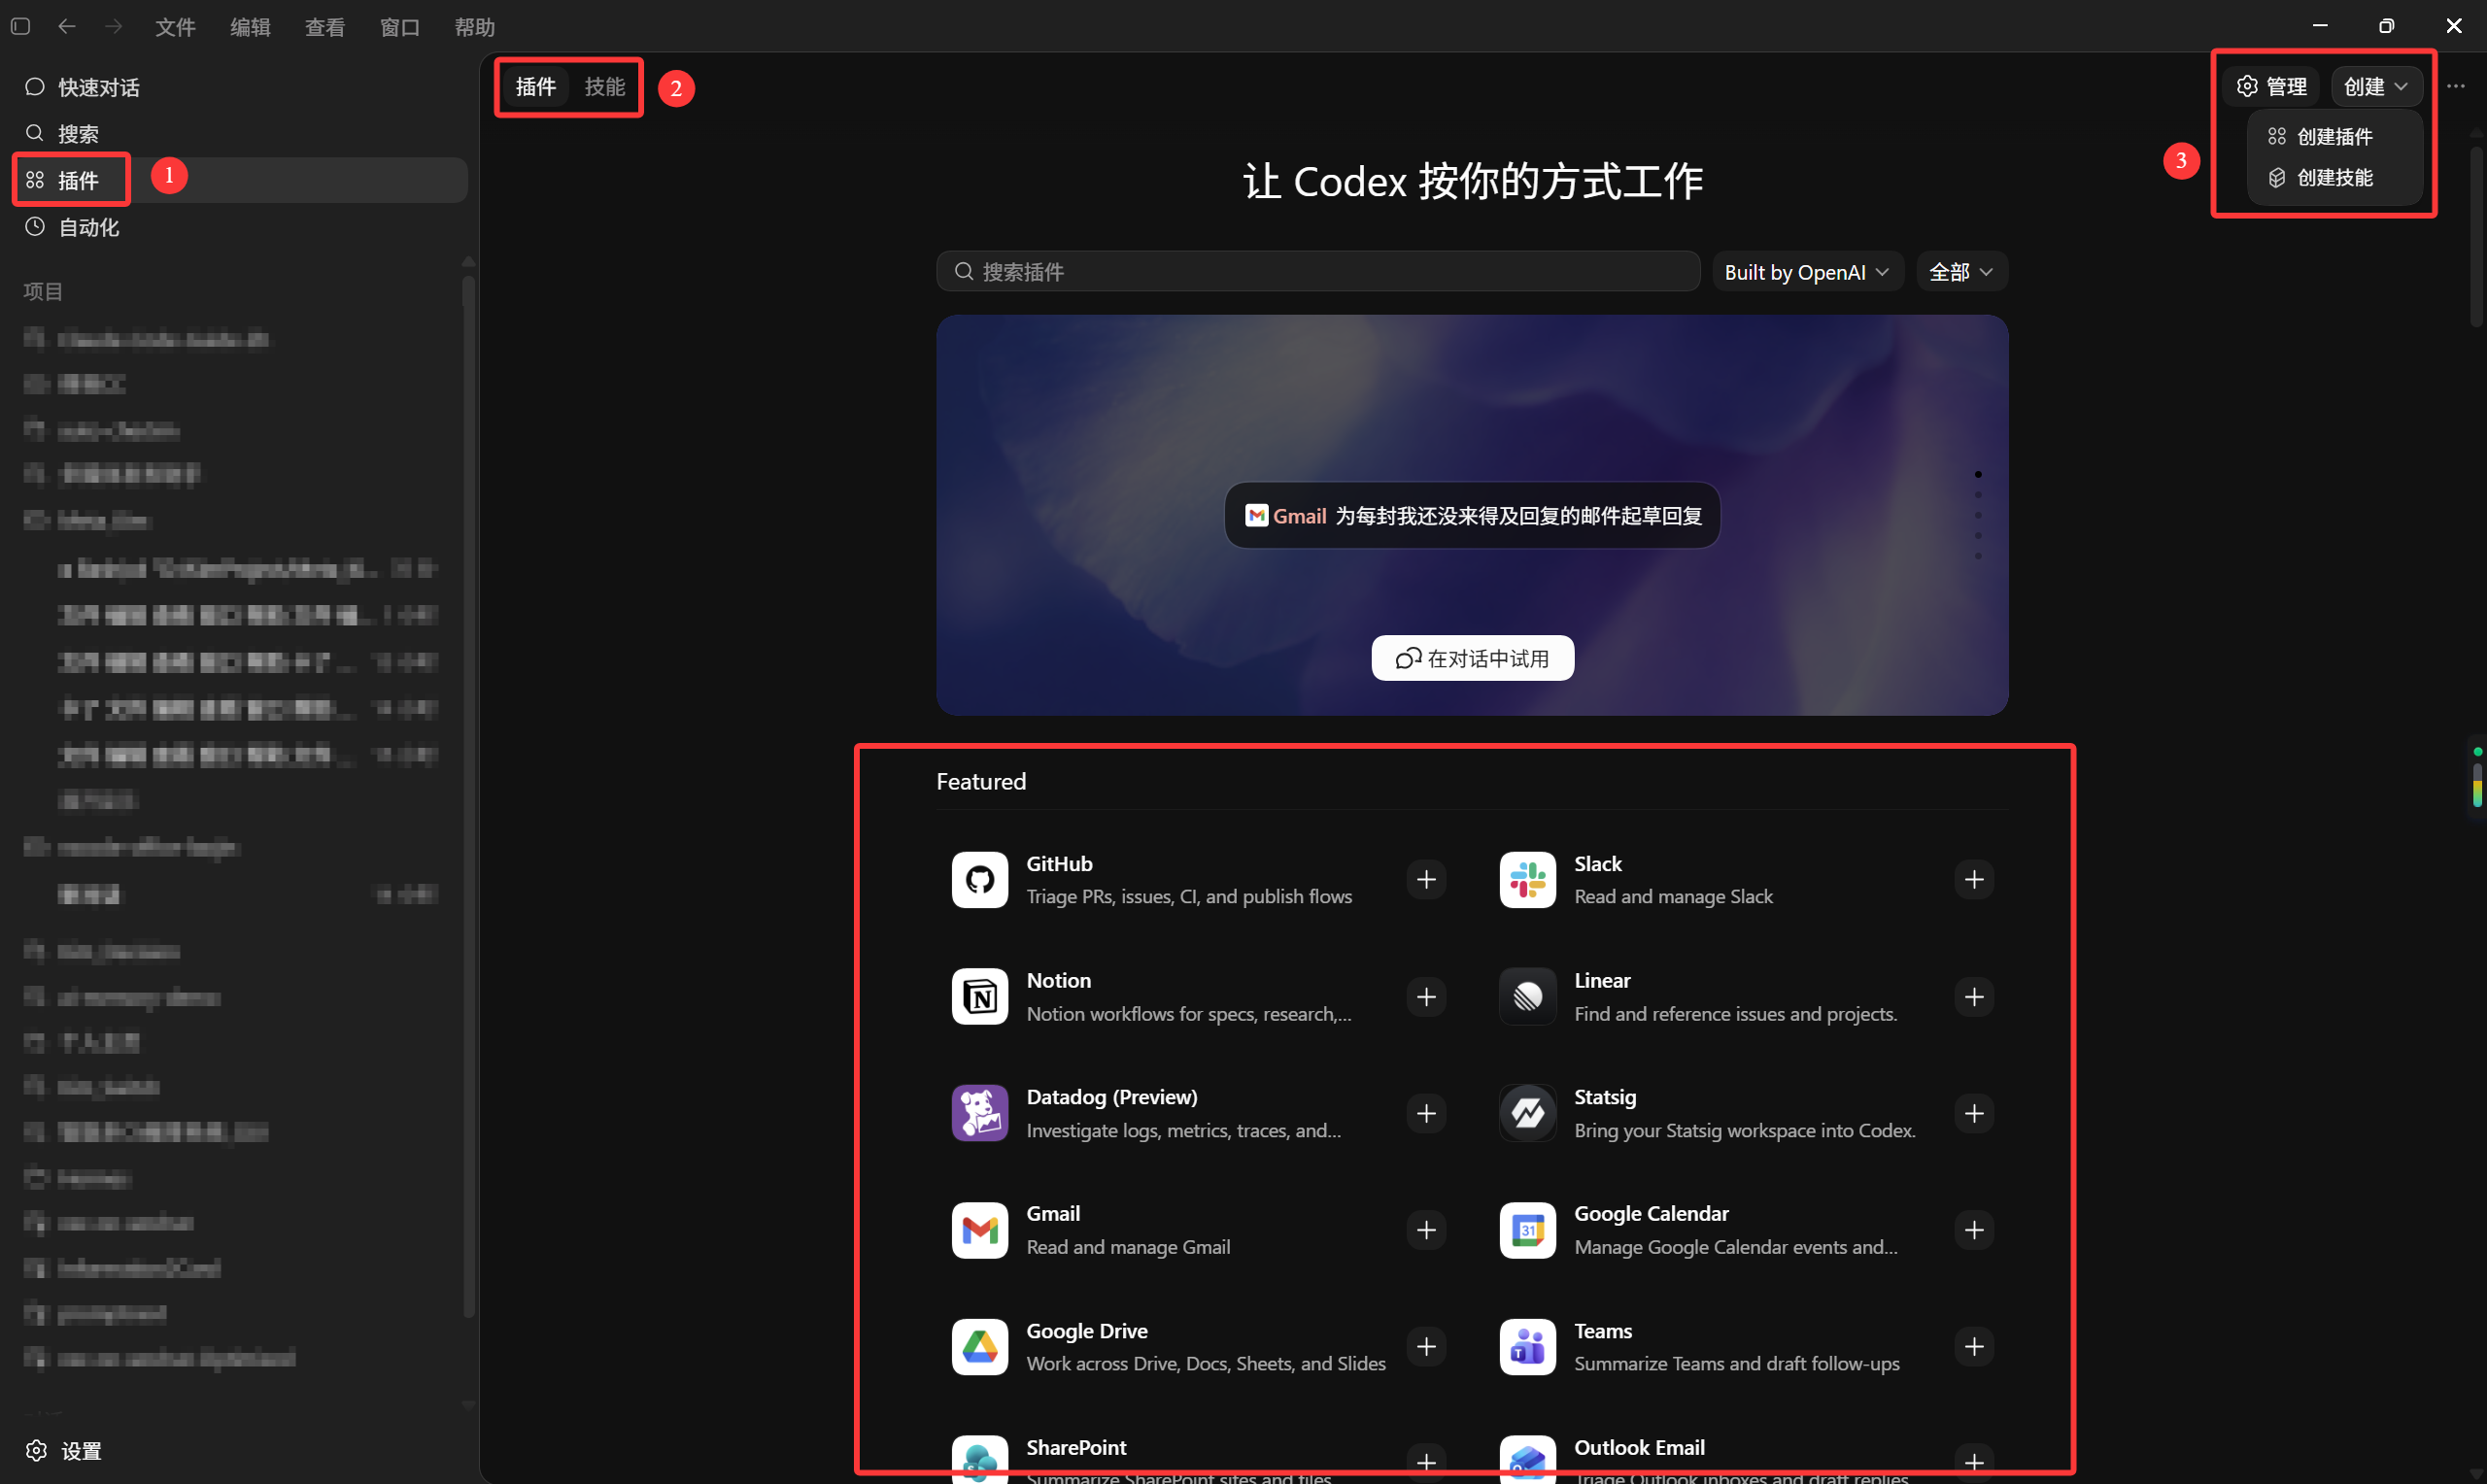2487x1484 pixels.
Task: Choose 创建插件 from the dropdown
Action: coord(2334,136)
